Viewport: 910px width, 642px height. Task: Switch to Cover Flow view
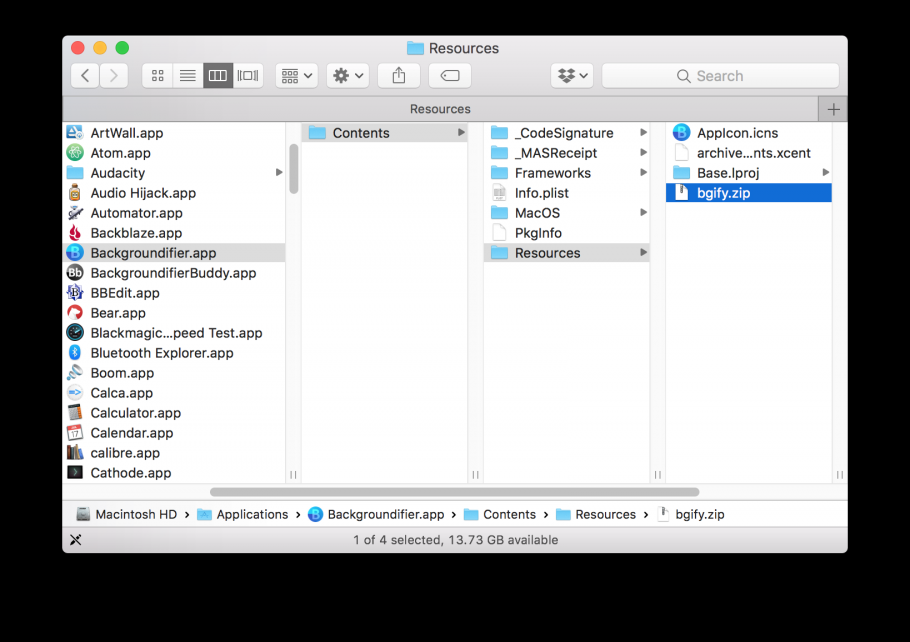(248, 75)
